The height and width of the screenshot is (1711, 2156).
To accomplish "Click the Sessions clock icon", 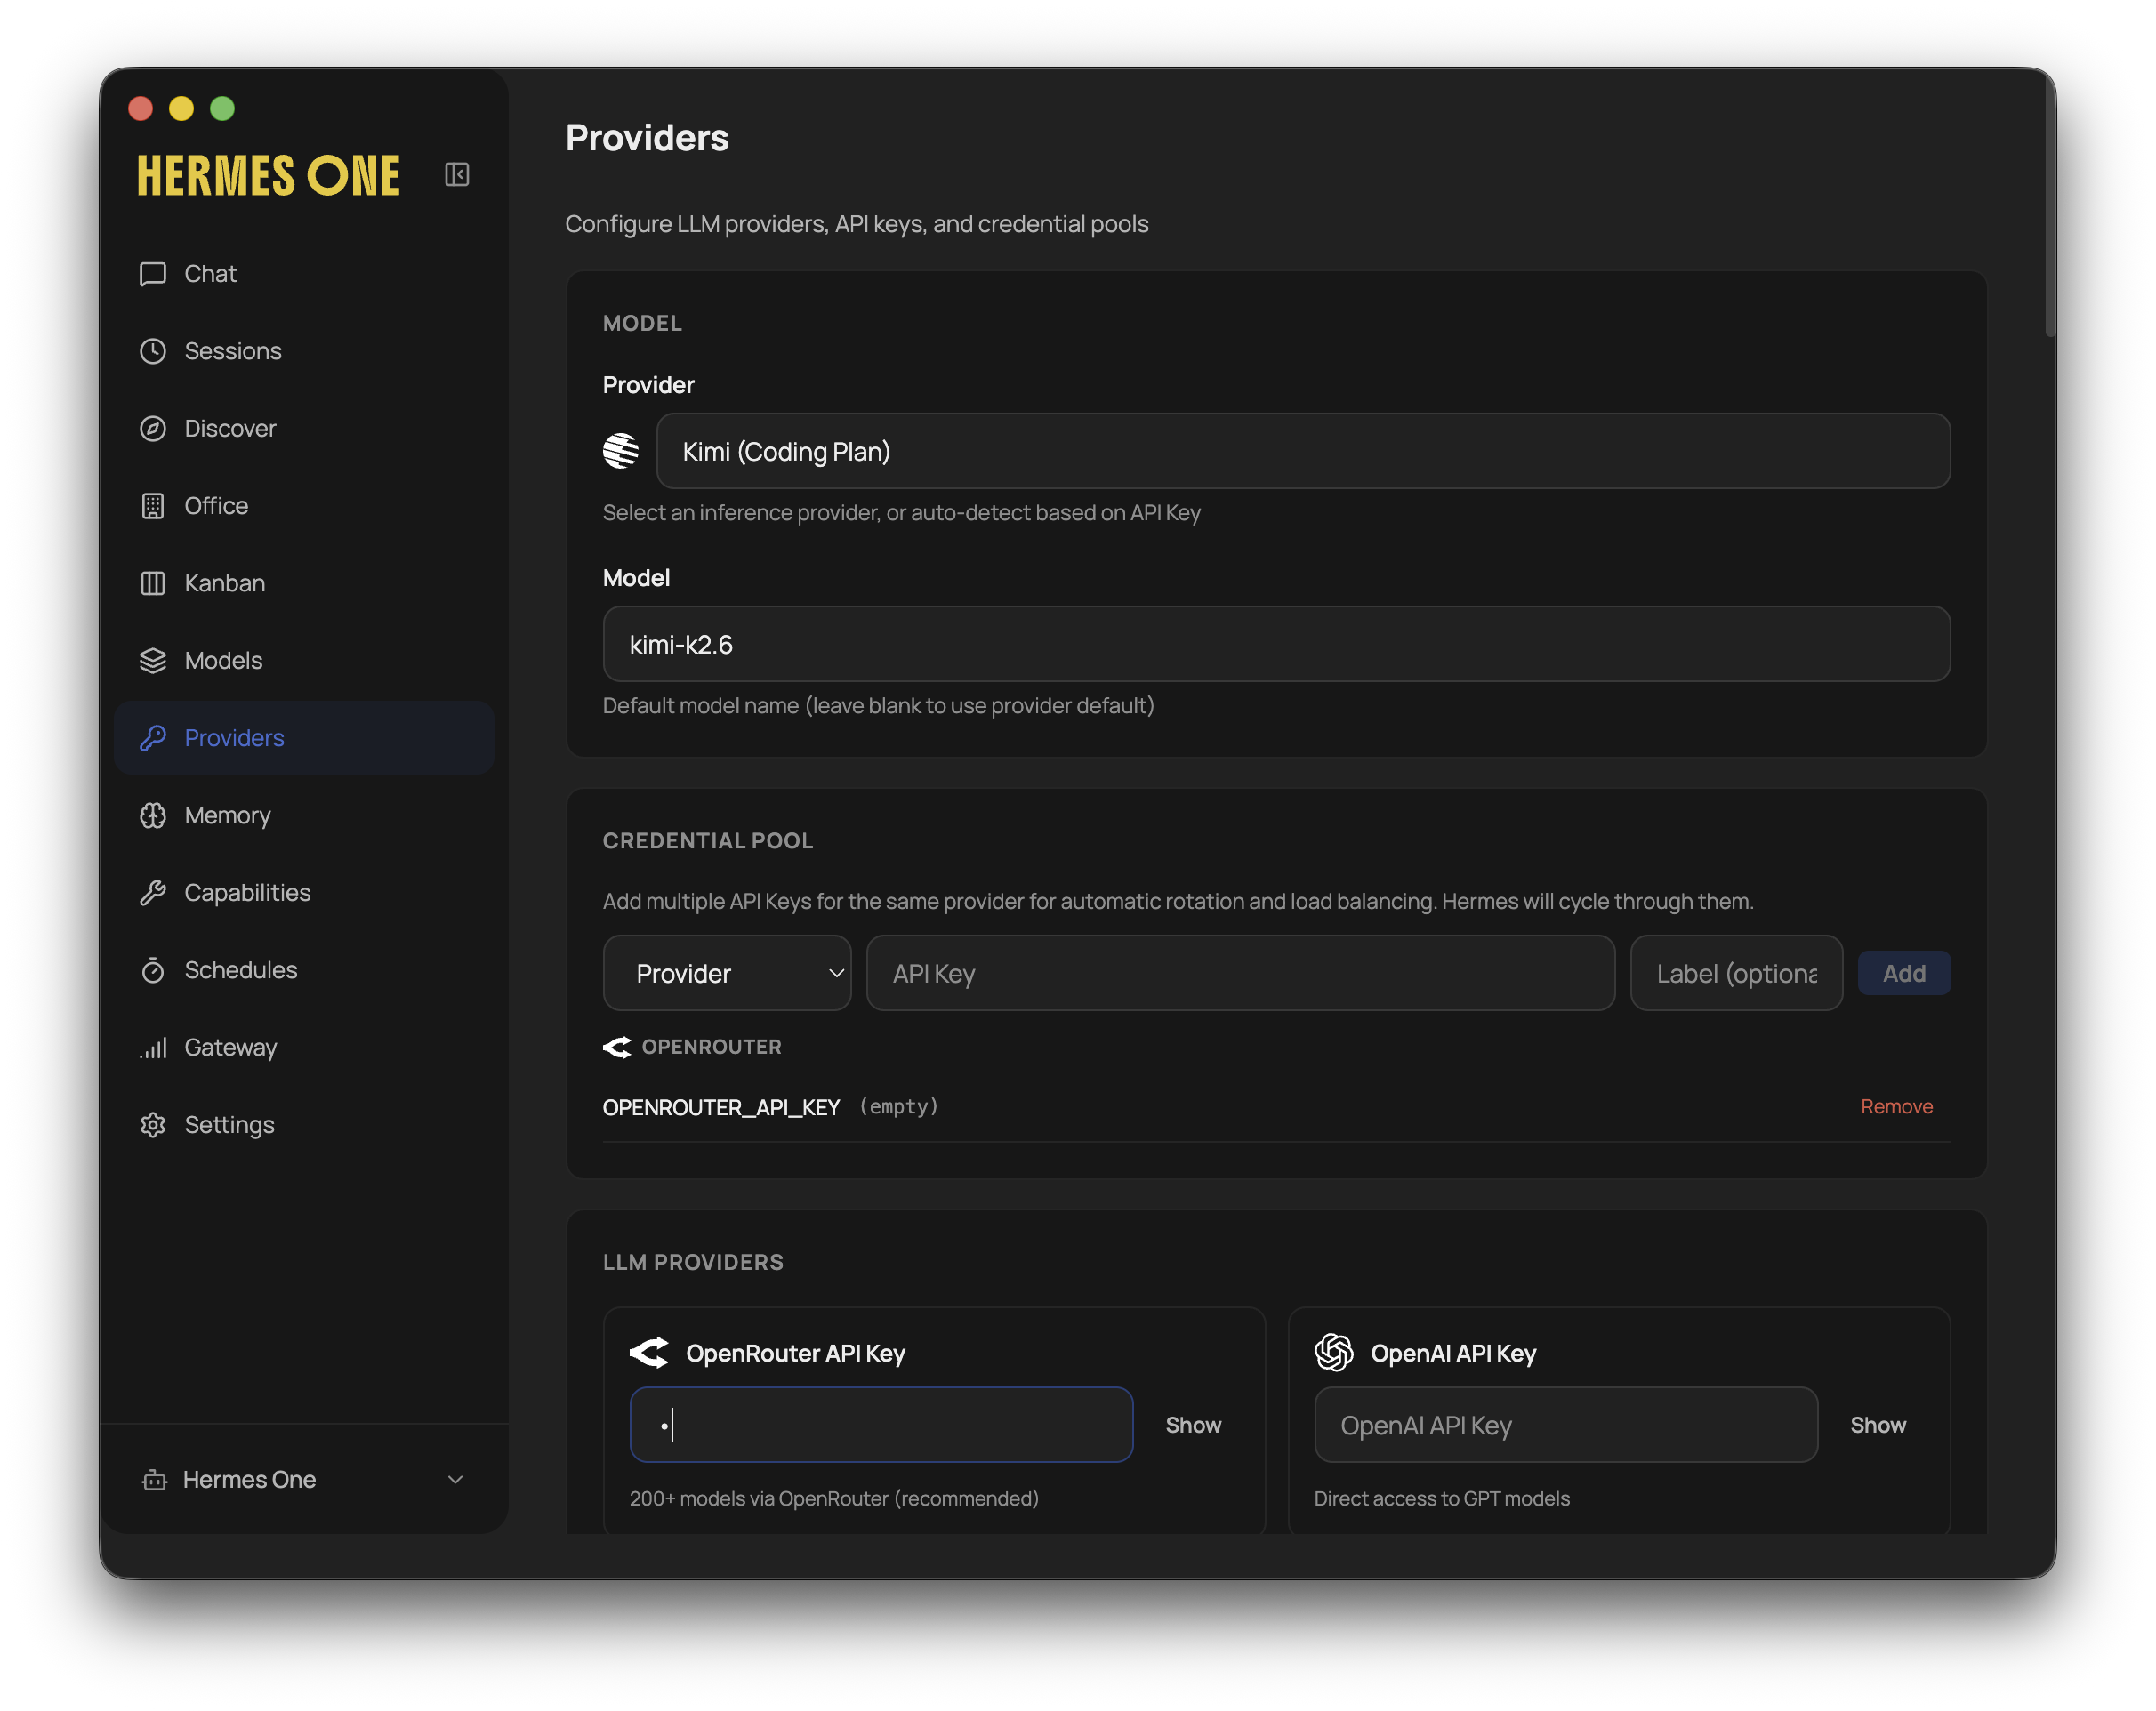I will pos(153,351).
